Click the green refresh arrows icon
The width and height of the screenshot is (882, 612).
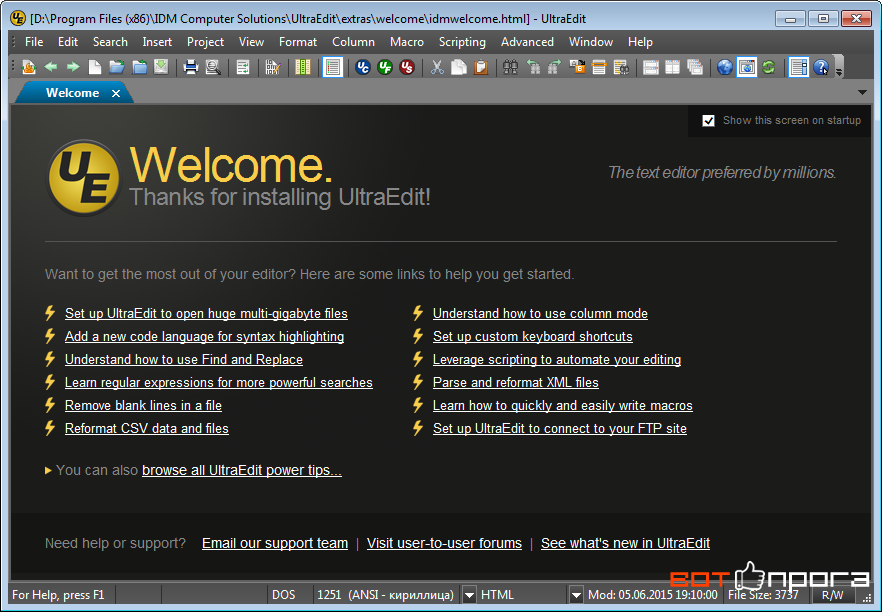(x=769, y=68)
